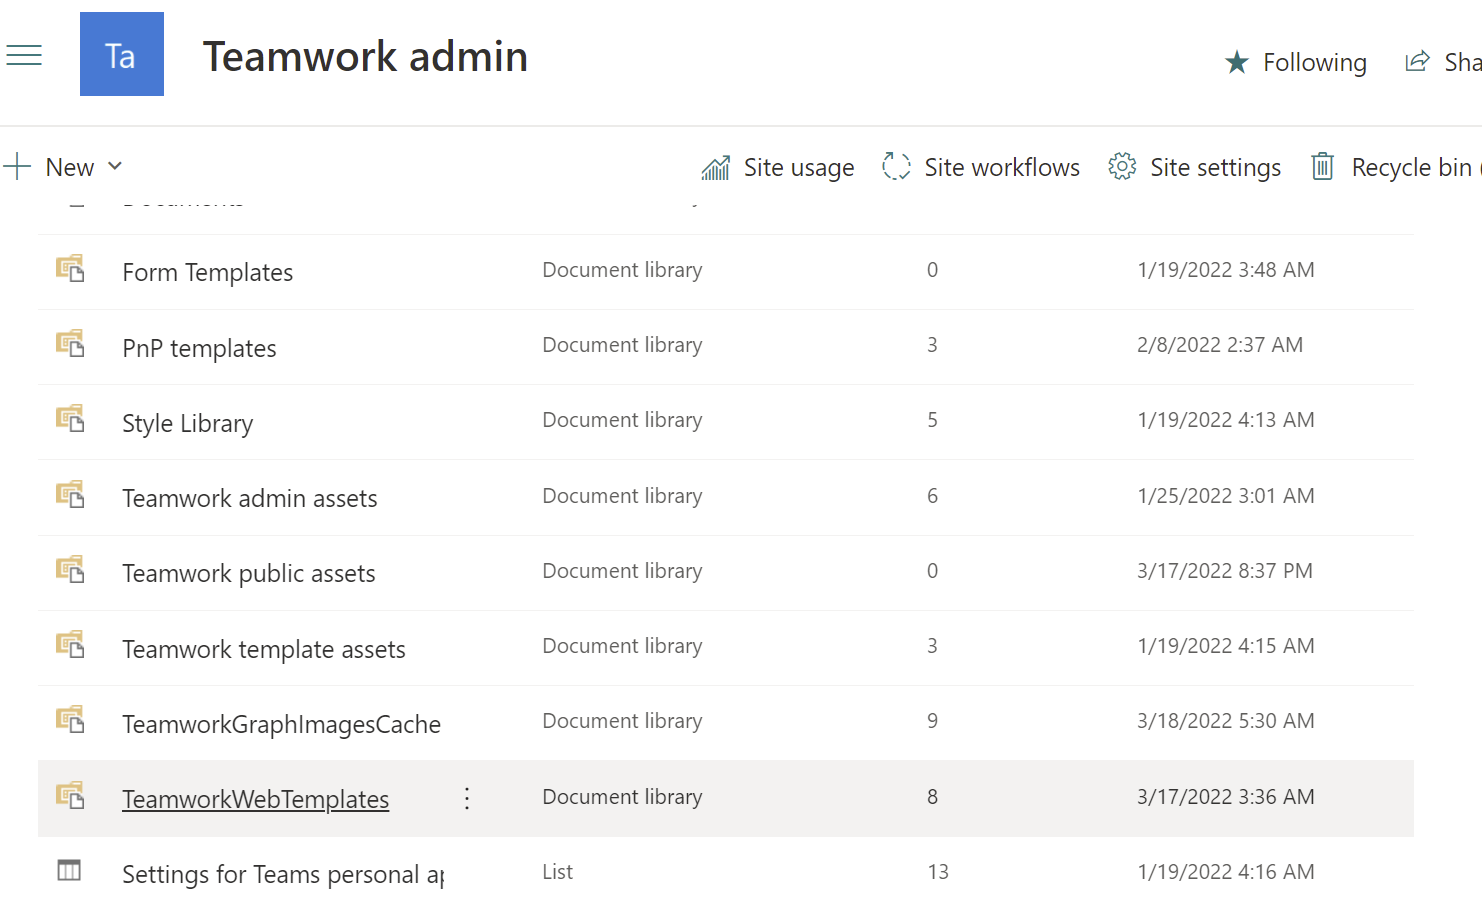
Task: Open the Form Templates library
Action: tap(208, 273)
